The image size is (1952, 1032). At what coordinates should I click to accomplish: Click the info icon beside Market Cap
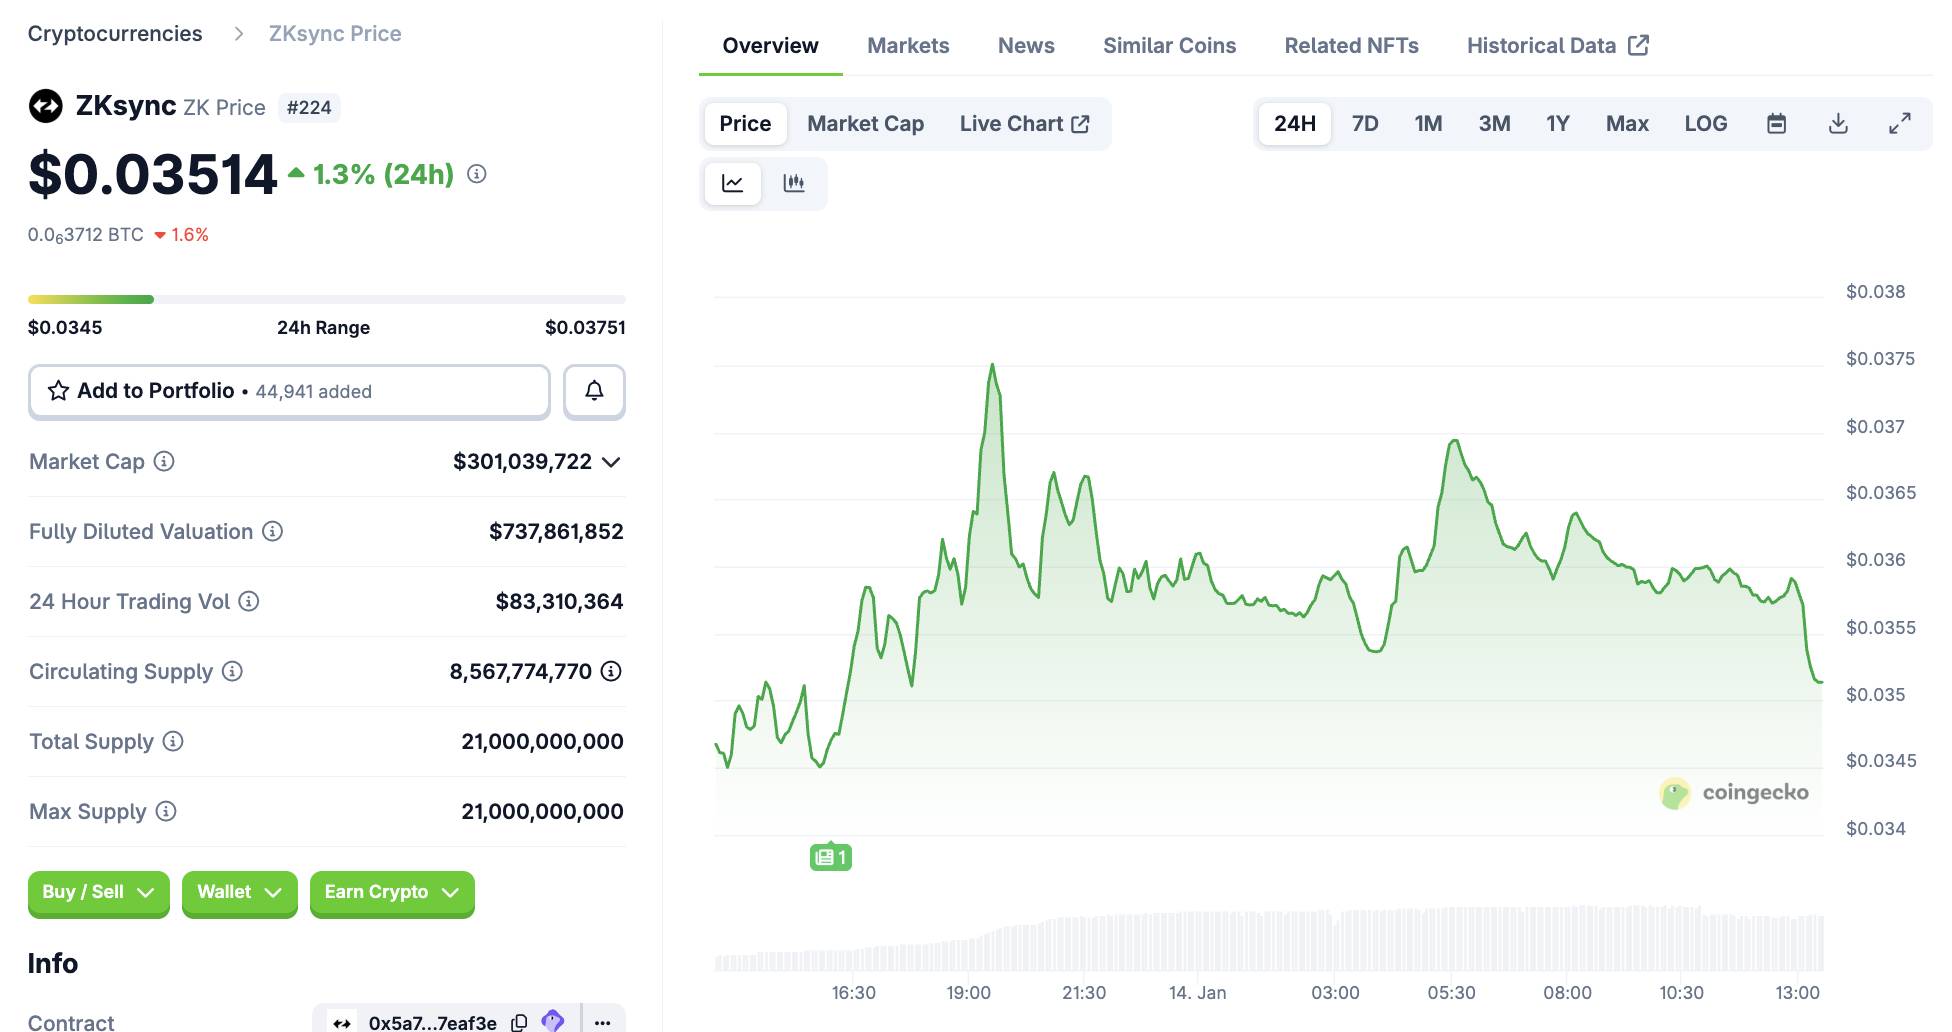pos(164,461)
